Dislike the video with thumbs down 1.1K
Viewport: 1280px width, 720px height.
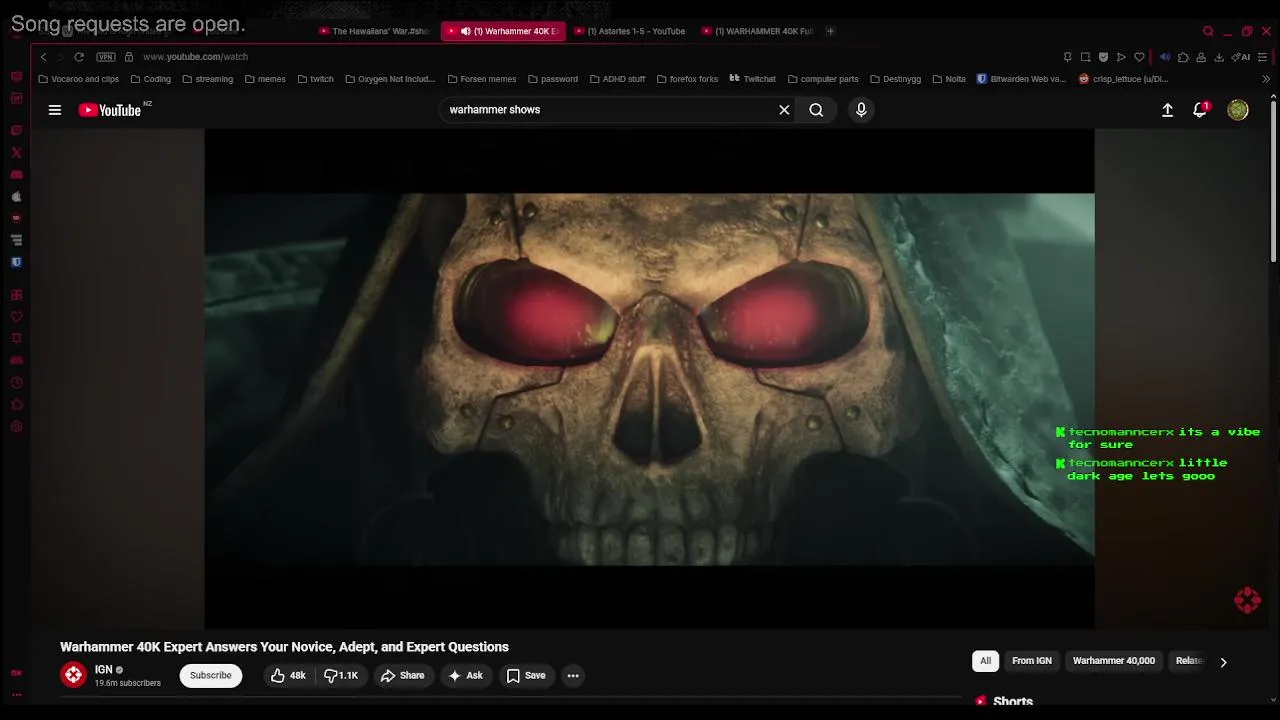[341, 676]
